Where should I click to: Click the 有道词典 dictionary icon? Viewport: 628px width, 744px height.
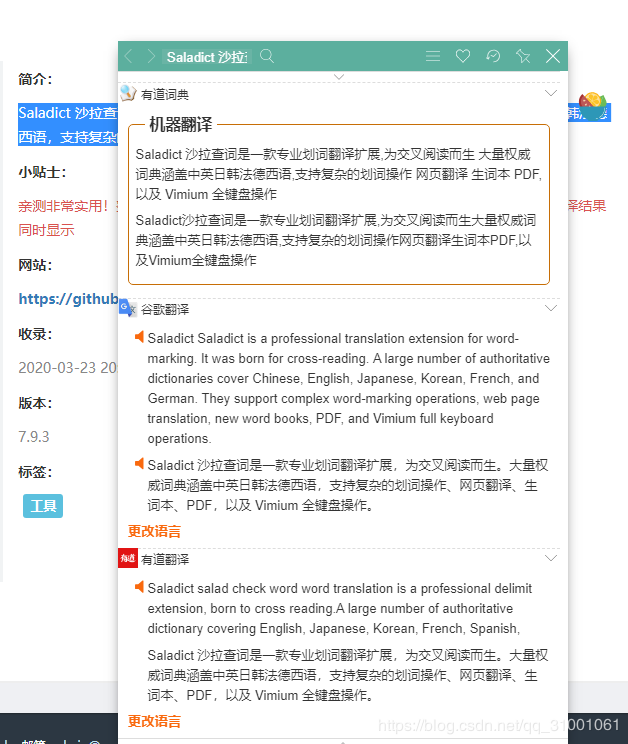click(128, 93)
